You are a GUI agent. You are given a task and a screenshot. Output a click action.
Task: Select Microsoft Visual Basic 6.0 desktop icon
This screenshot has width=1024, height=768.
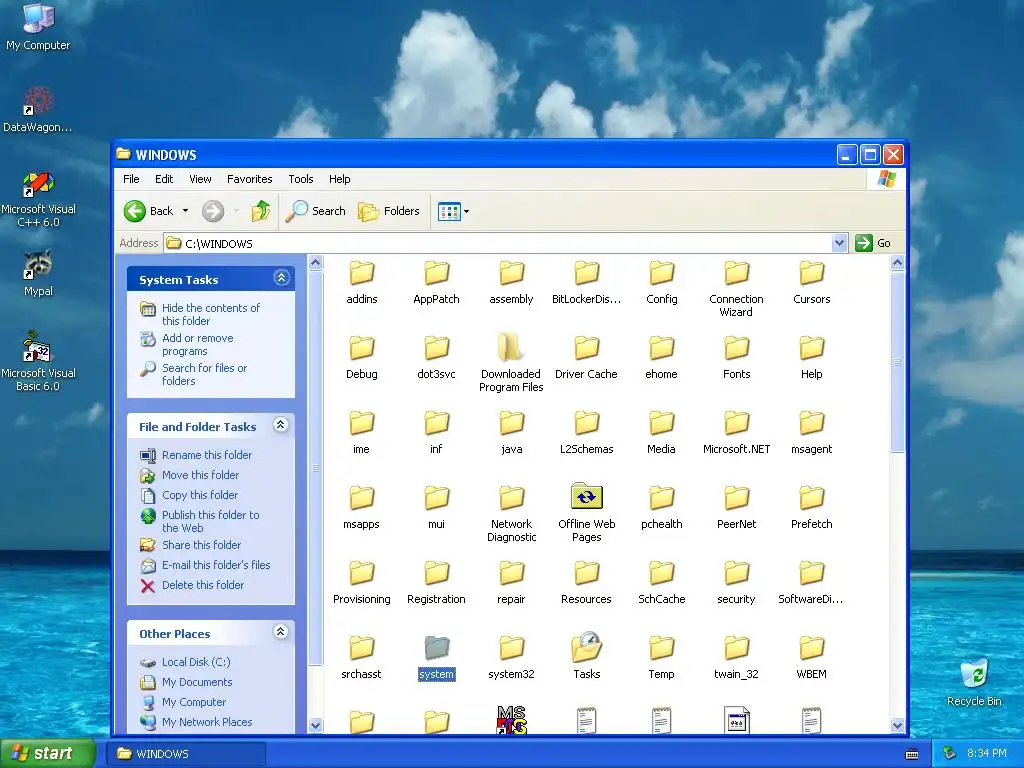coord(39,361)
